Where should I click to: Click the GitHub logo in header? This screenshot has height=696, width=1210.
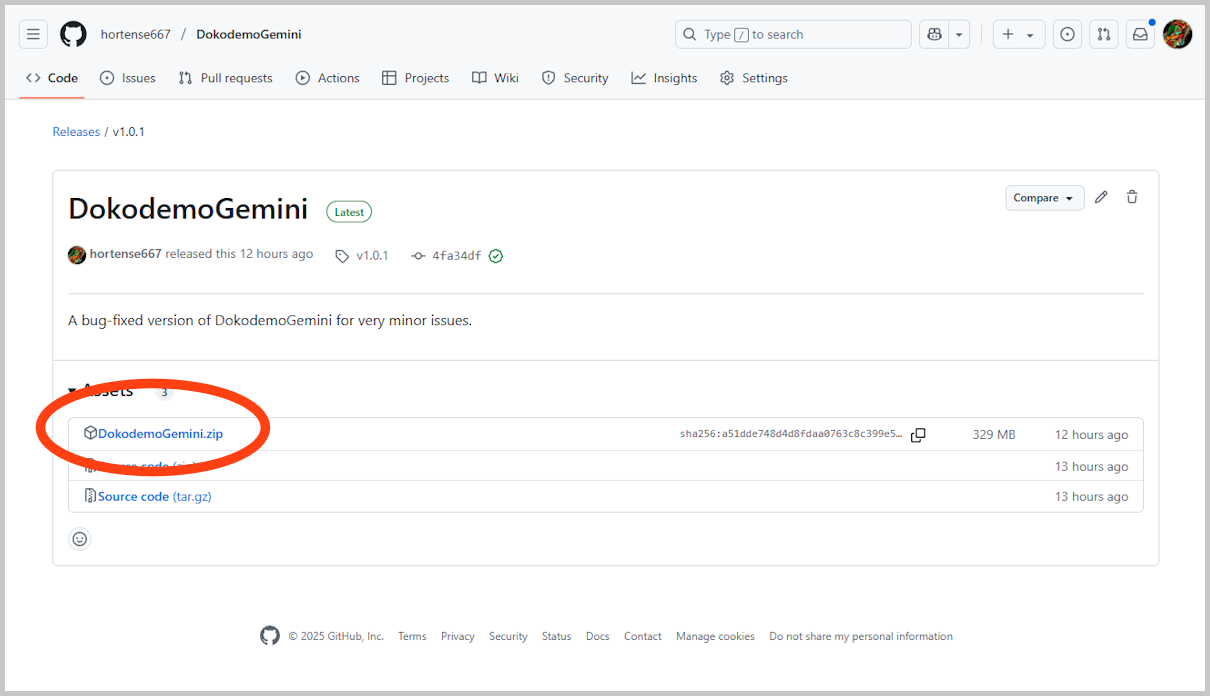pyautogui.click(x=73, y=34)
